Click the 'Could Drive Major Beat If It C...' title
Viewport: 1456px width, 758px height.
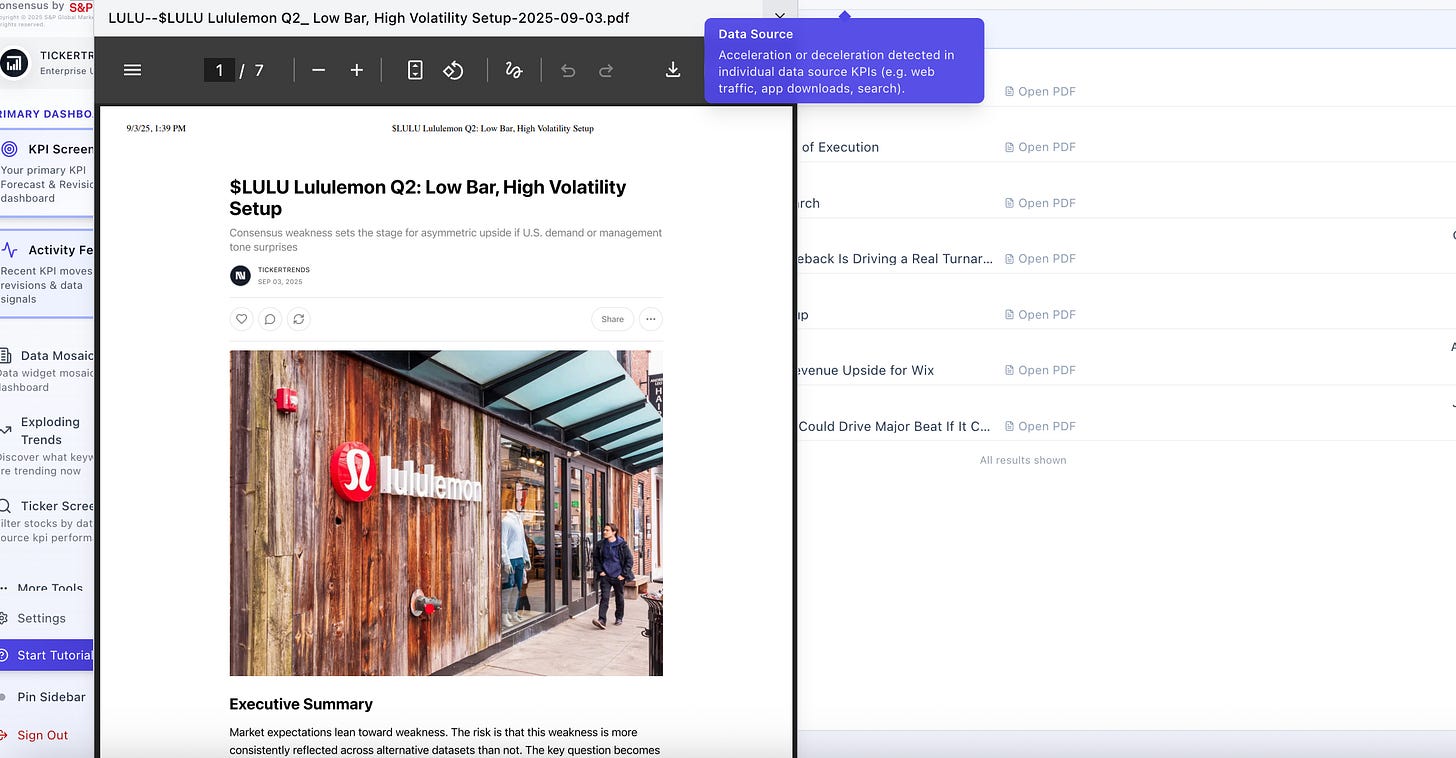[x=894, y=426]
